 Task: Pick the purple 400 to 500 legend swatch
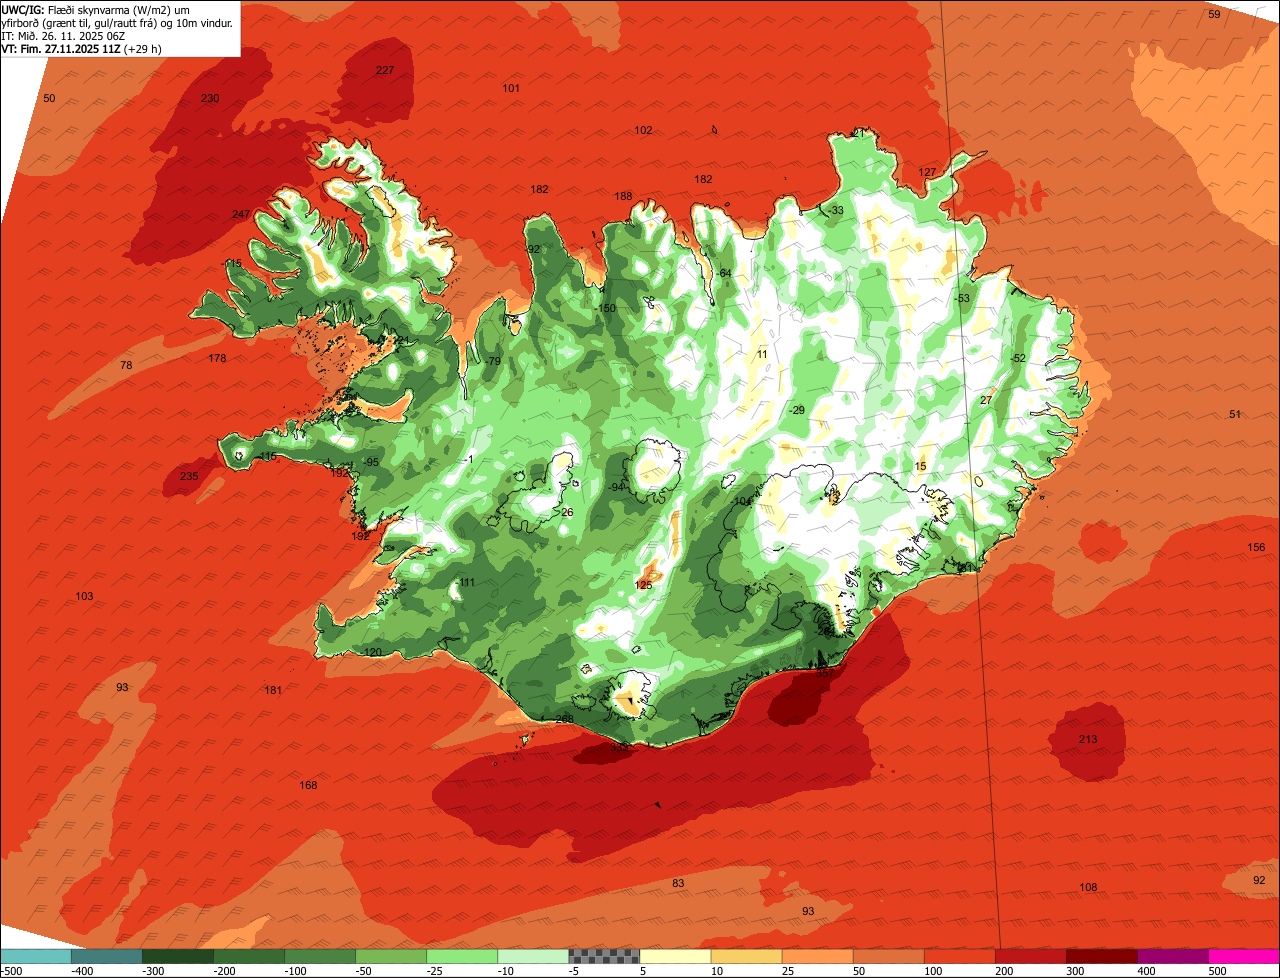pos(1173,957)
